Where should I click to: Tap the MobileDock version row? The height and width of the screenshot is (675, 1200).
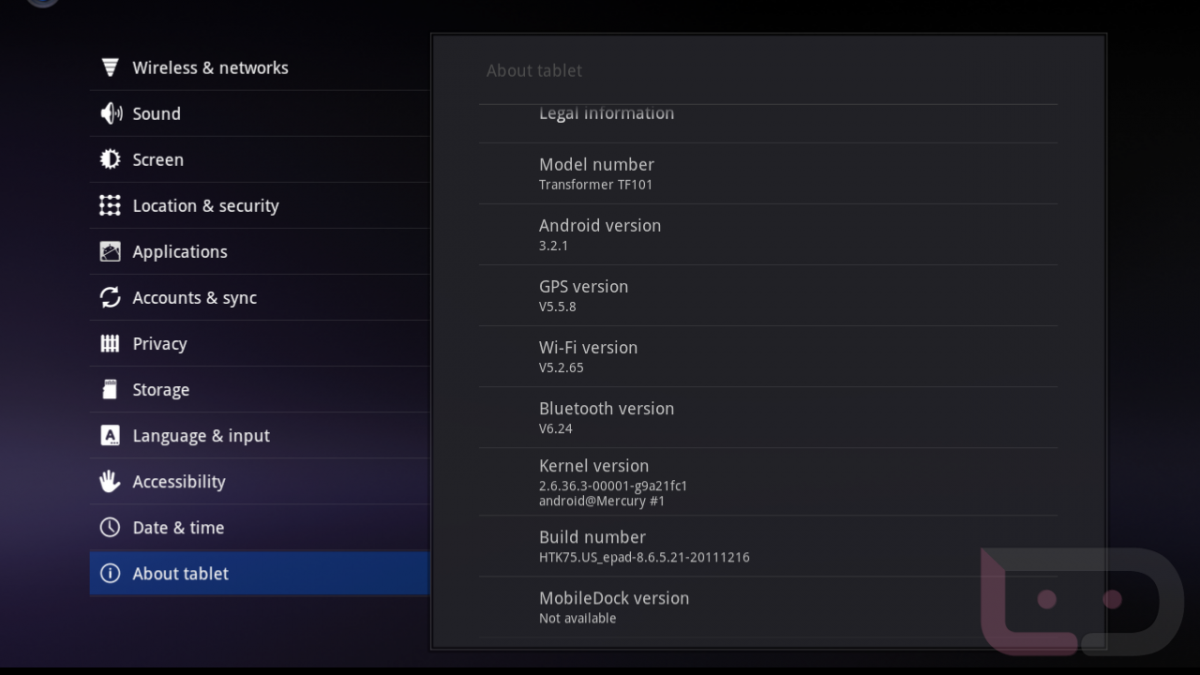point(767,607)
